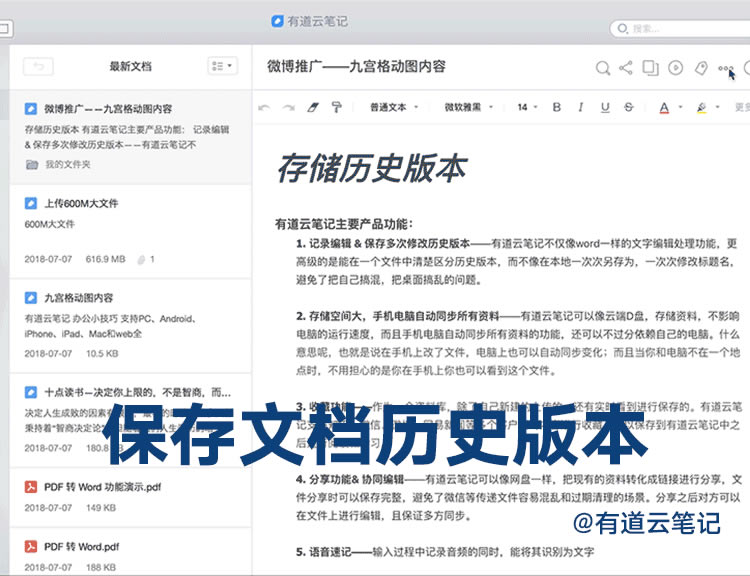This screenshot has height=576, width=750.
Task: Open the more options (three dots) menu
Action: (725, 68)
